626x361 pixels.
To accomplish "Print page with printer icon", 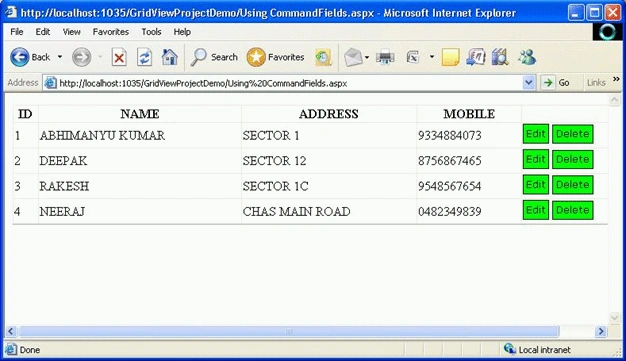I will (x=385, y=58).
